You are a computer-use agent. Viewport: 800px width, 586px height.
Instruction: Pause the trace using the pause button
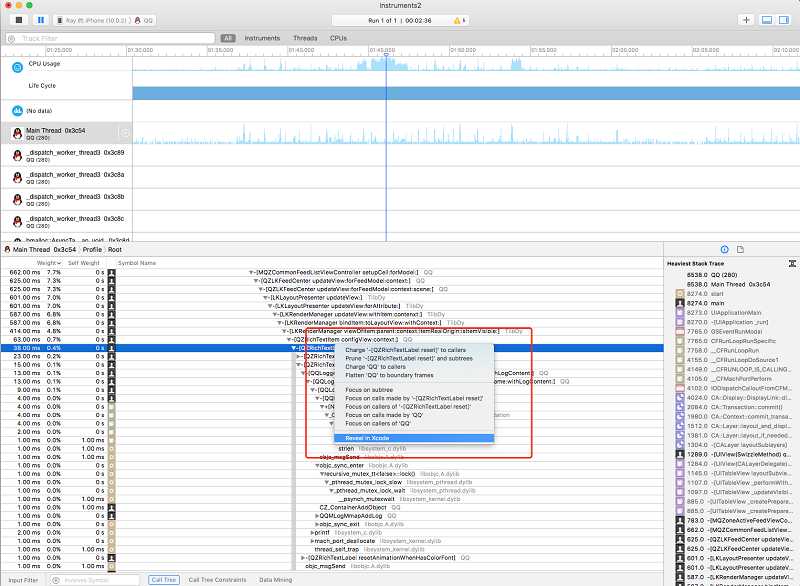pyautogui.click(x=41, y=20)
